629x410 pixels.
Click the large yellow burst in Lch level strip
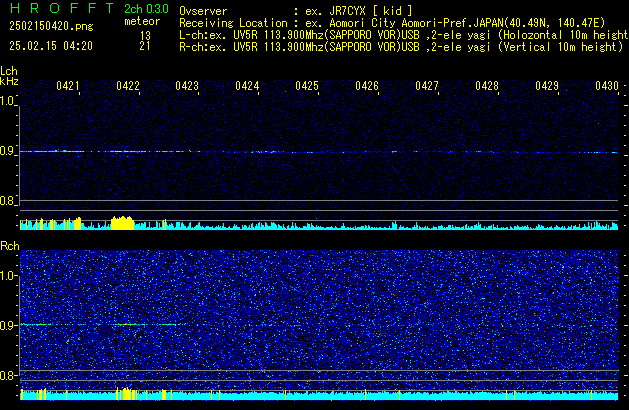point(122,223)
